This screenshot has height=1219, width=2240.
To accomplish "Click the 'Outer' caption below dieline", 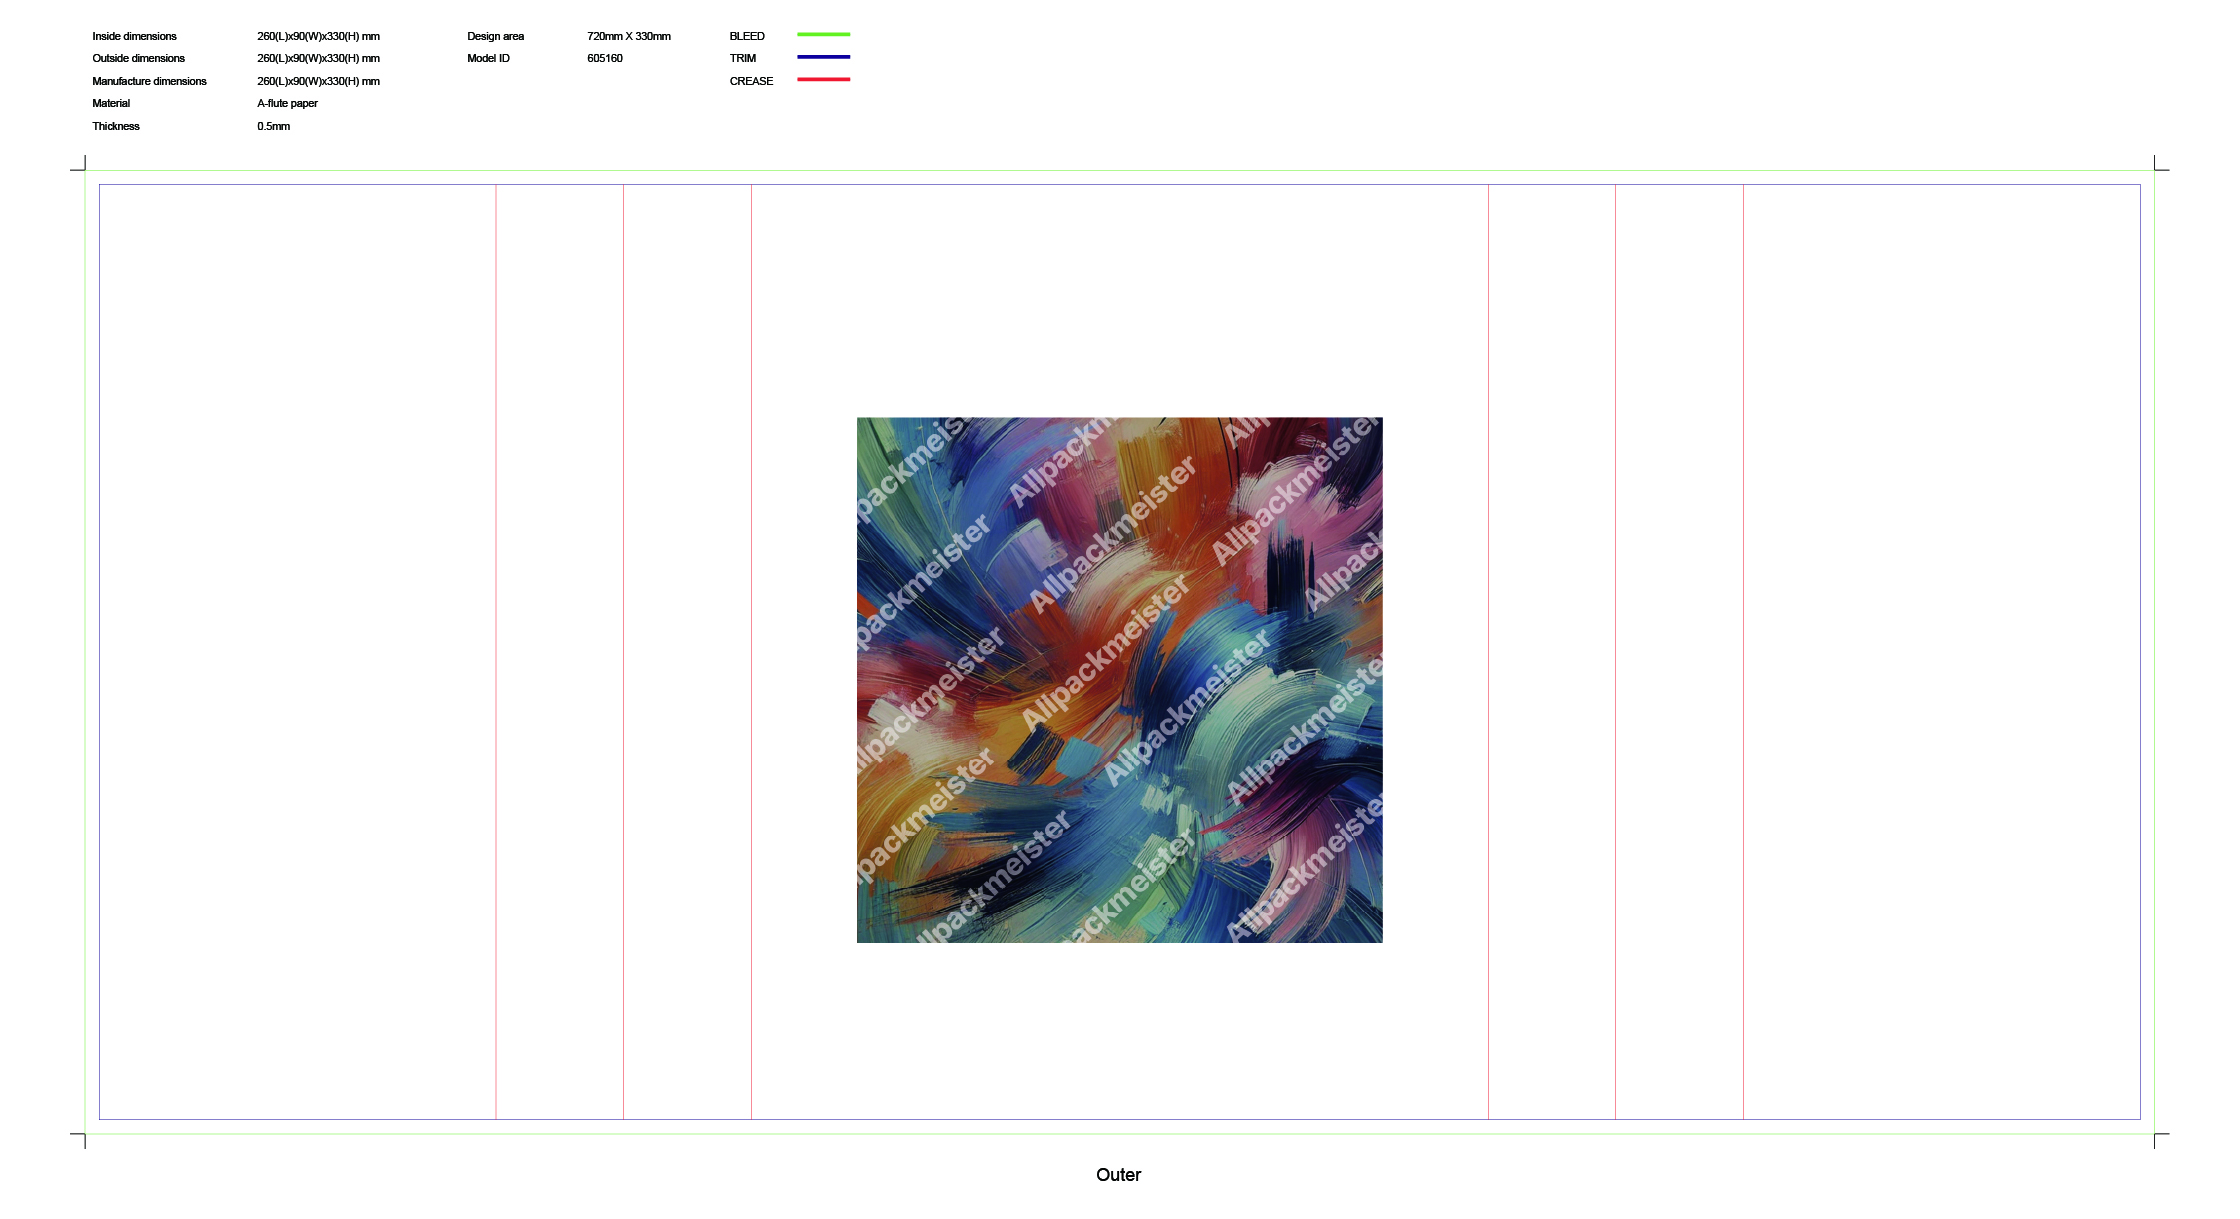I will coord(1118,1175).
